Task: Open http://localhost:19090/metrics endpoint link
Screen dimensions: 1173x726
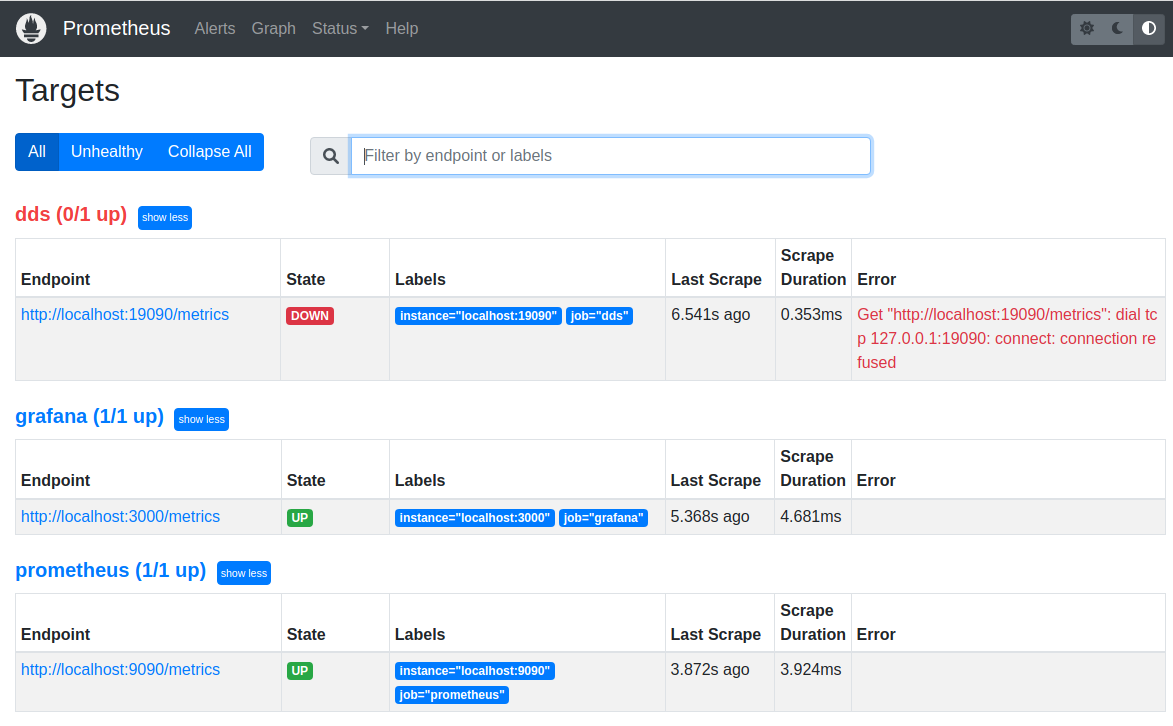Action: [x=125, y=315]
